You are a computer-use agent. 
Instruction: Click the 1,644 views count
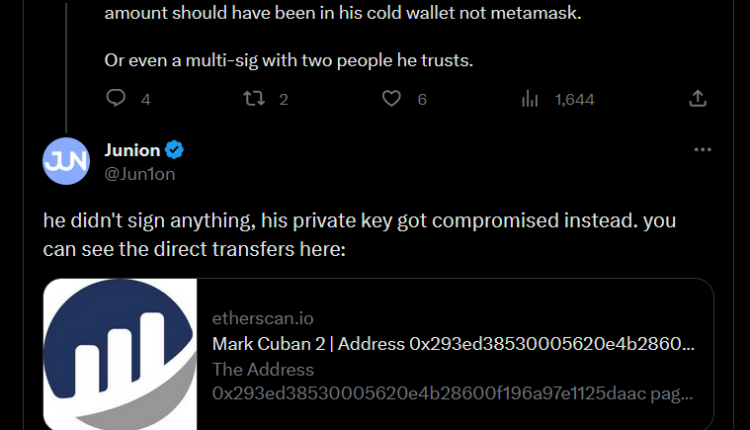click(574, 99)
